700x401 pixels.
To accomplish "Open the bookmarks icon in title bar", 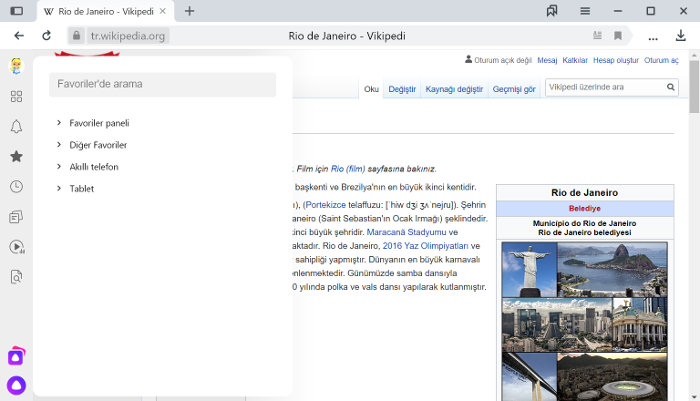I will tap(552, 11).
